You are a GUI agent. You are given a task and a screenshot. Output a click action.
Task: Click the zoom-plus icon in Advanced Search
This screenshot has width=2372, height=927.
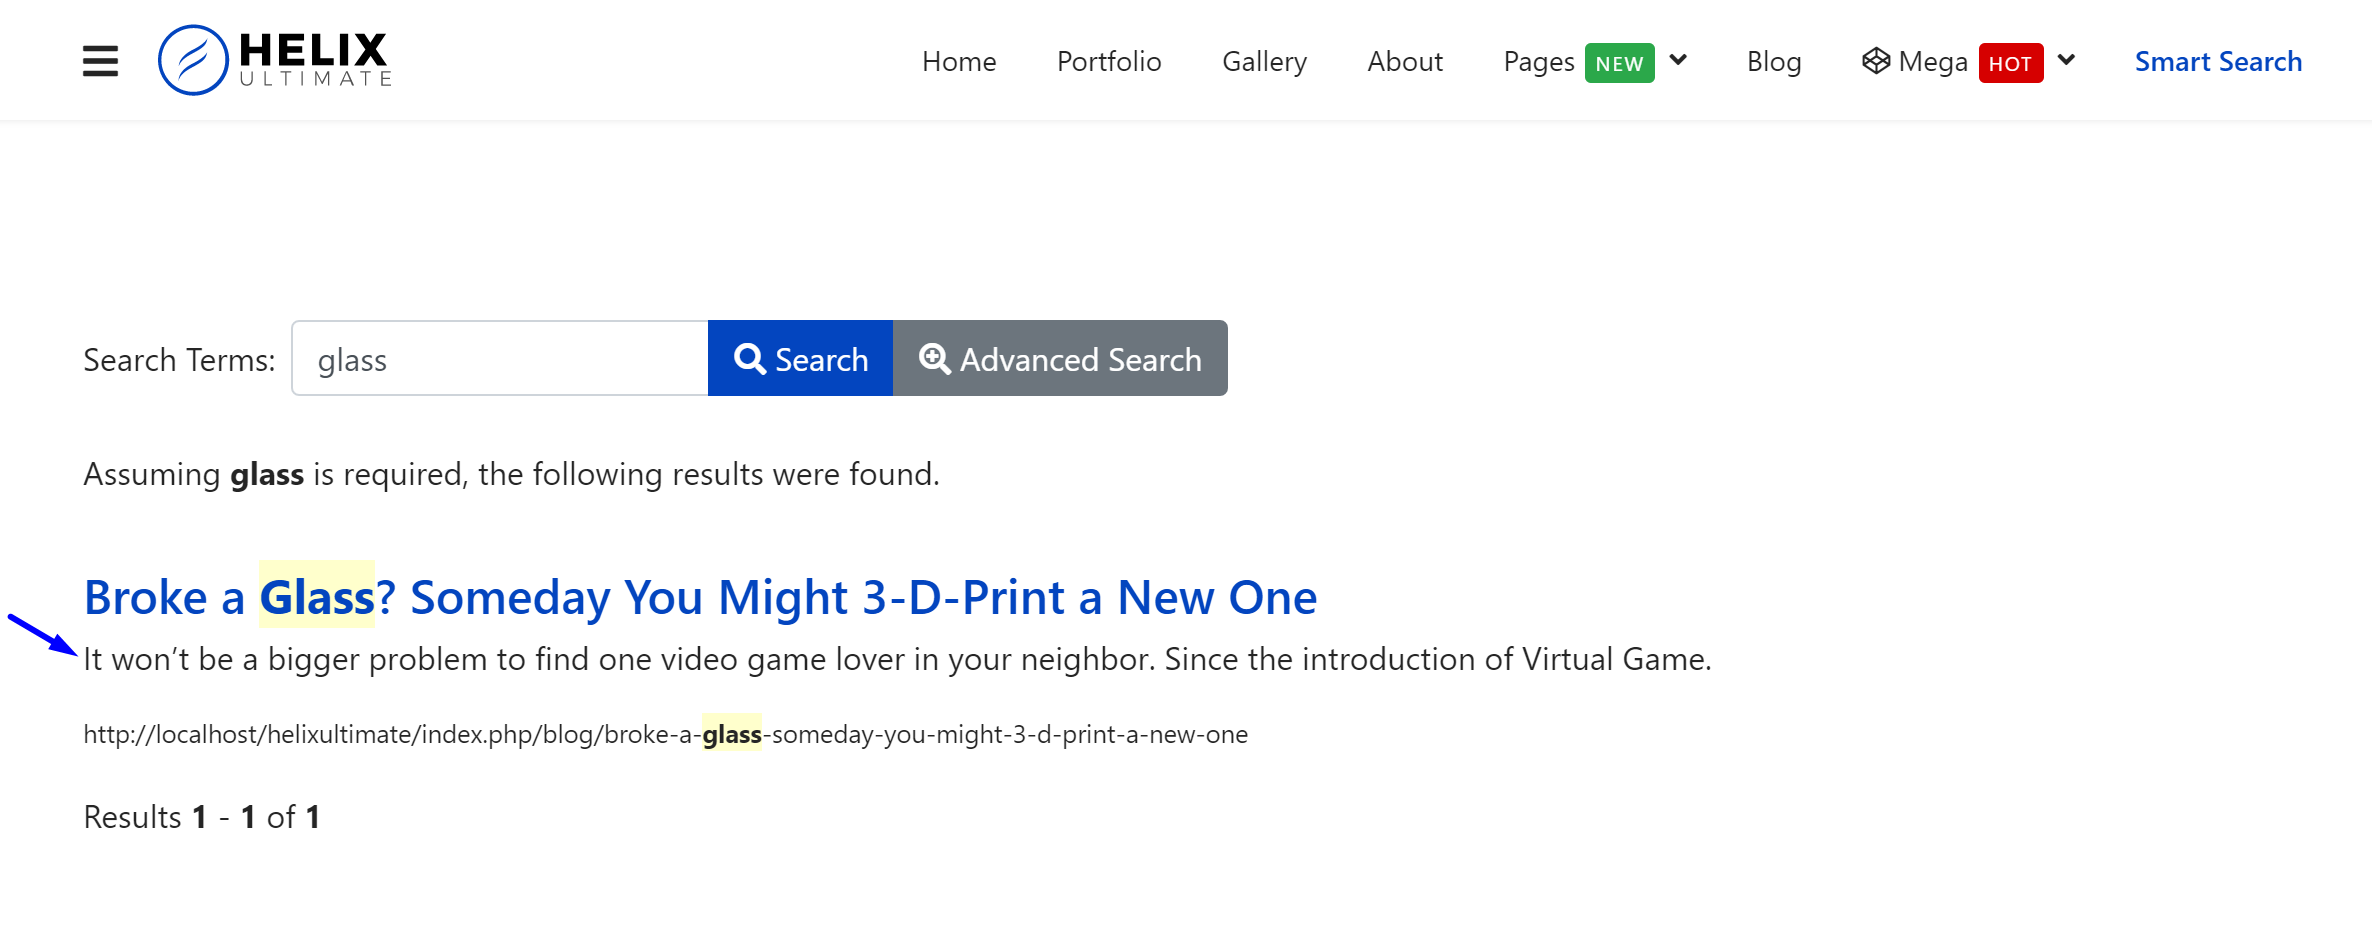tap(934, 359)
